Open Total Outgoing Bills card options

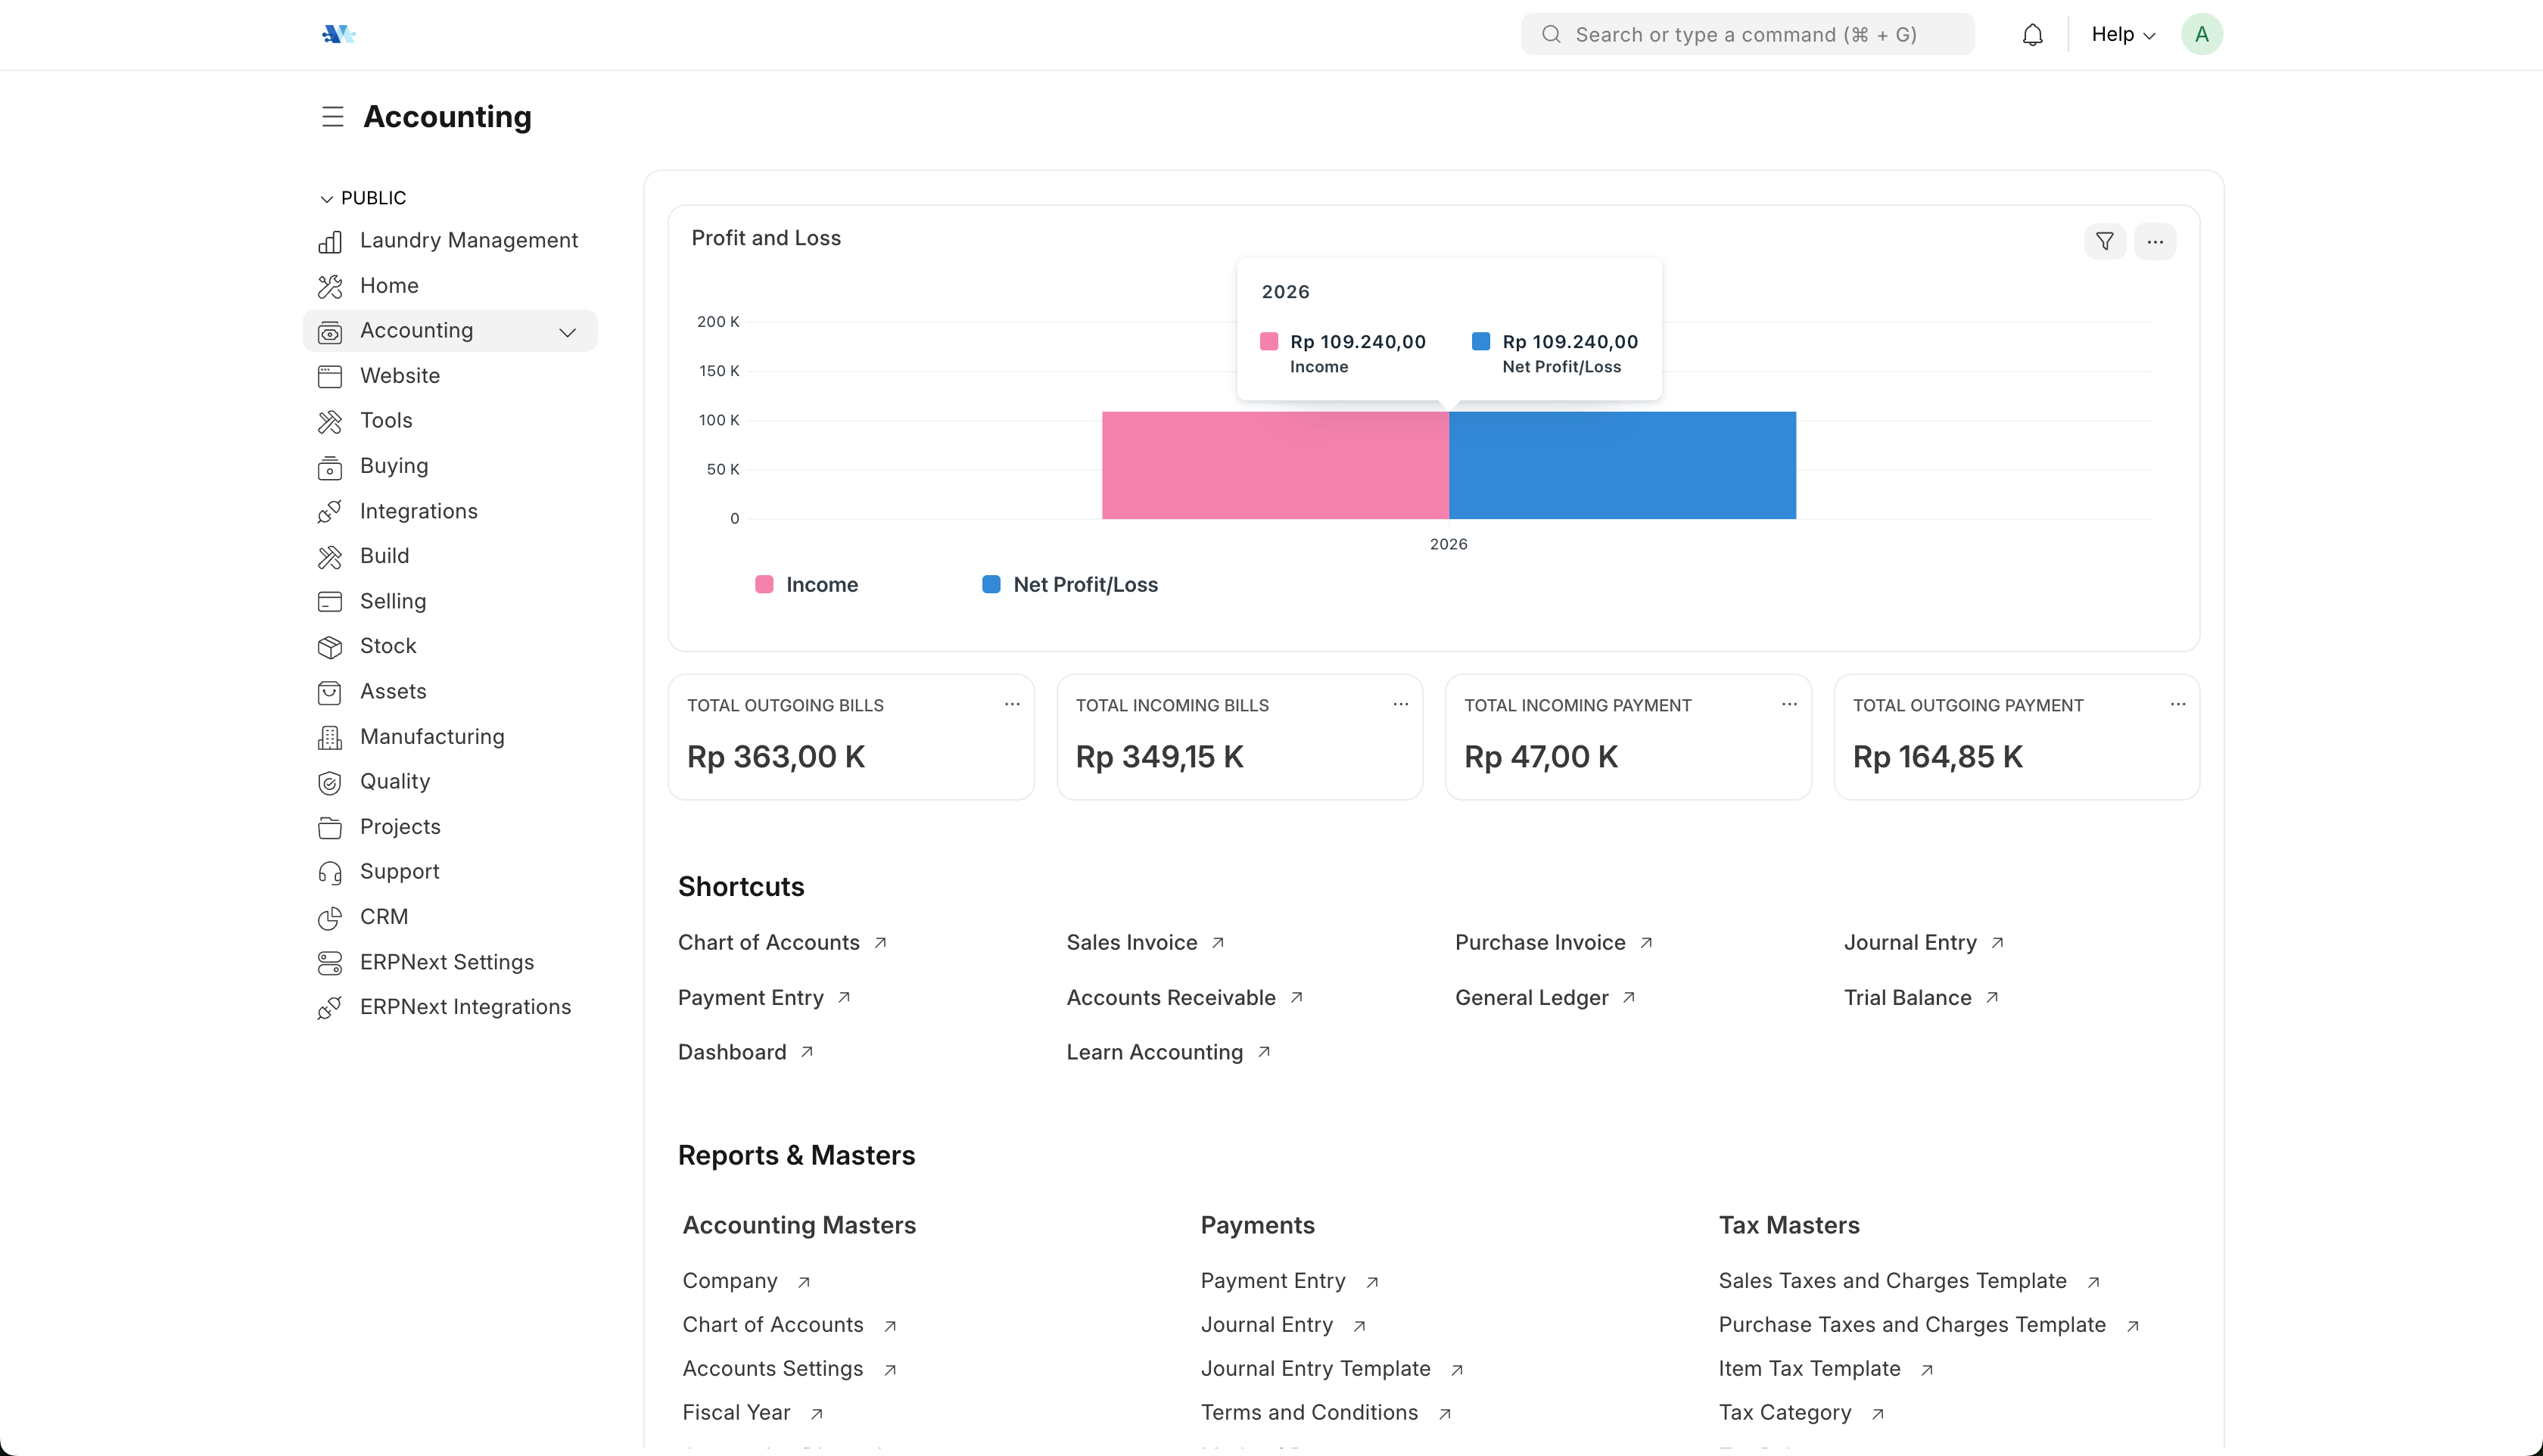(x=1012, y=705)
